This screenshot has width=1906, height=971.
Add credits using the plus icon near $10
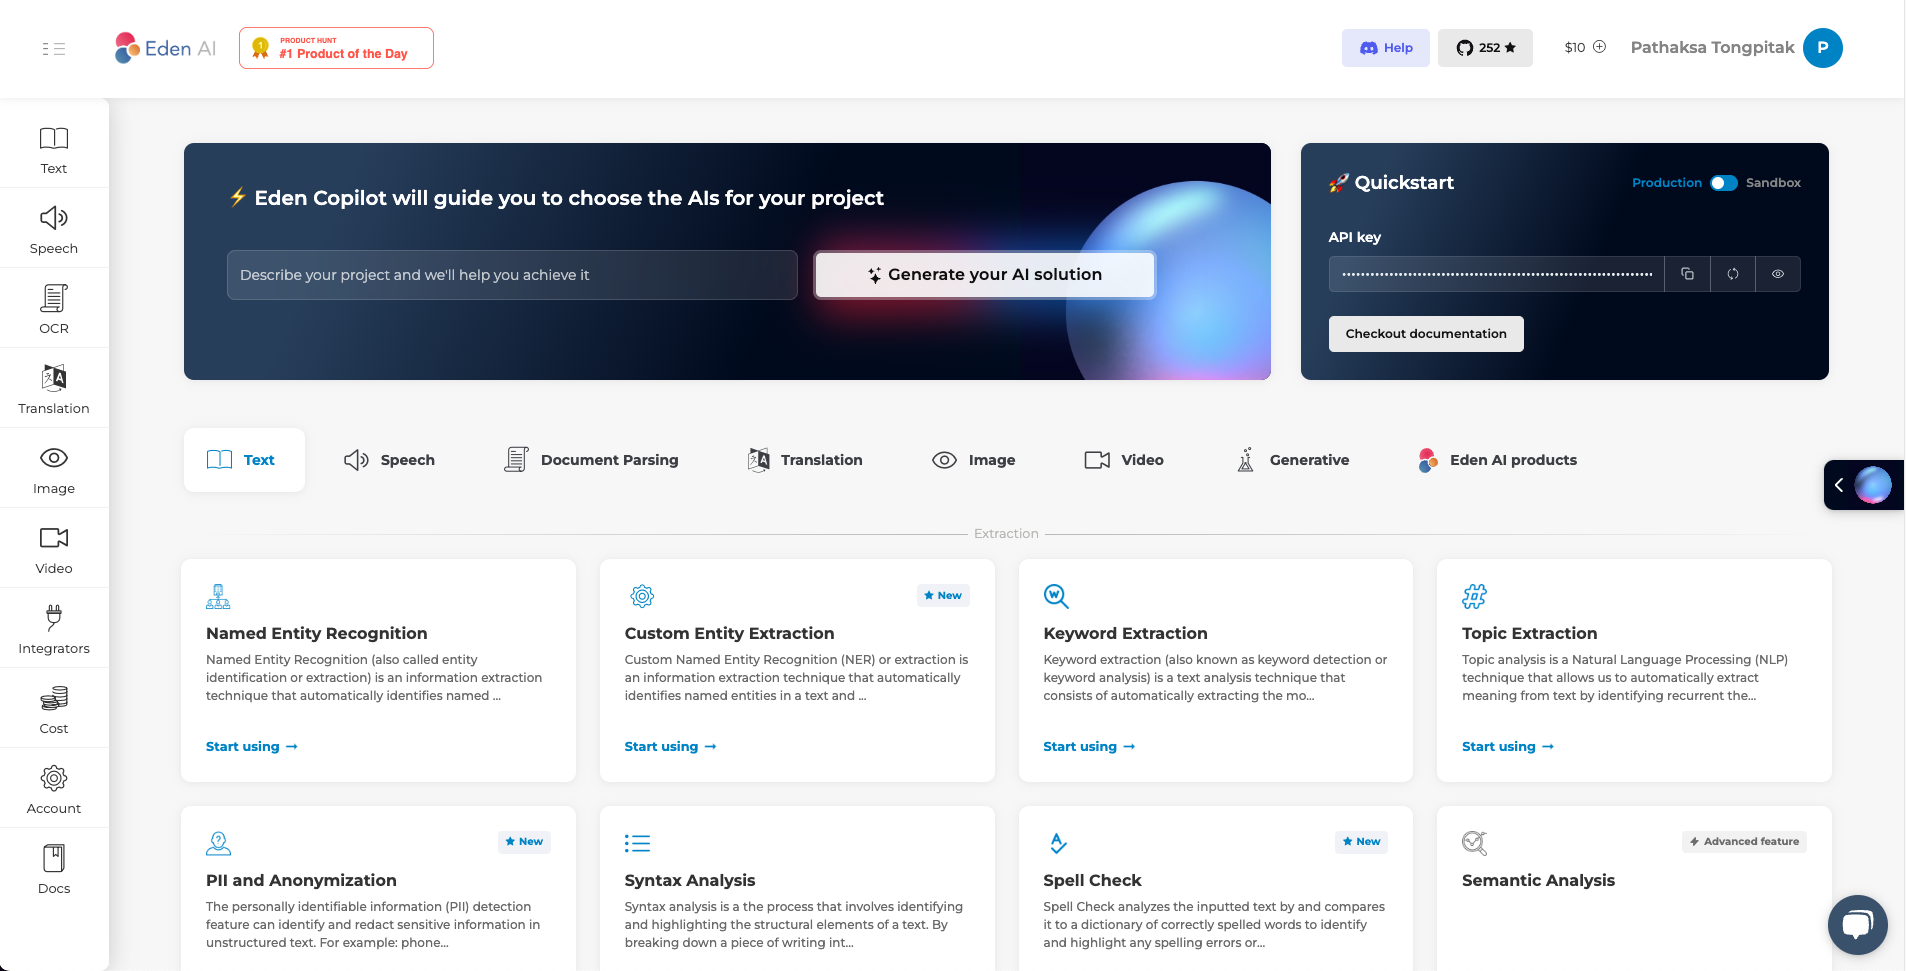tap(1599, 46)
